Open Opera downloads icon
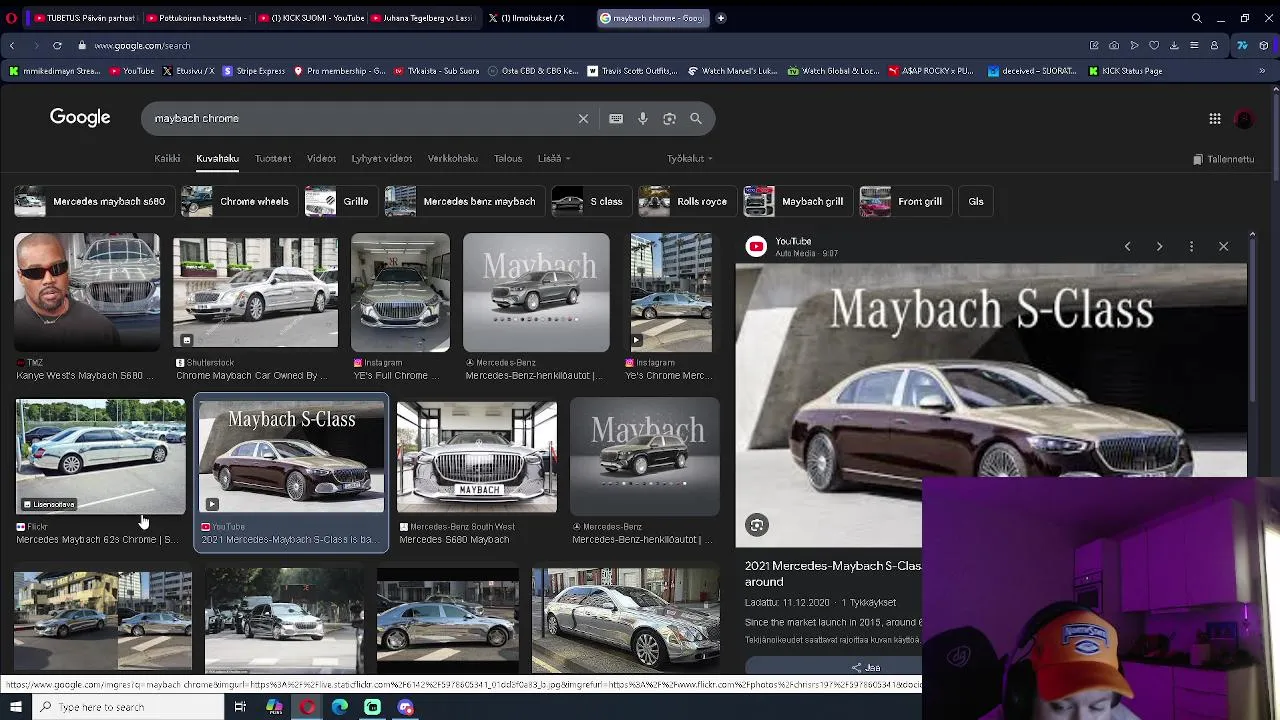This screenshot has height=720, width=1280. 1174,45
